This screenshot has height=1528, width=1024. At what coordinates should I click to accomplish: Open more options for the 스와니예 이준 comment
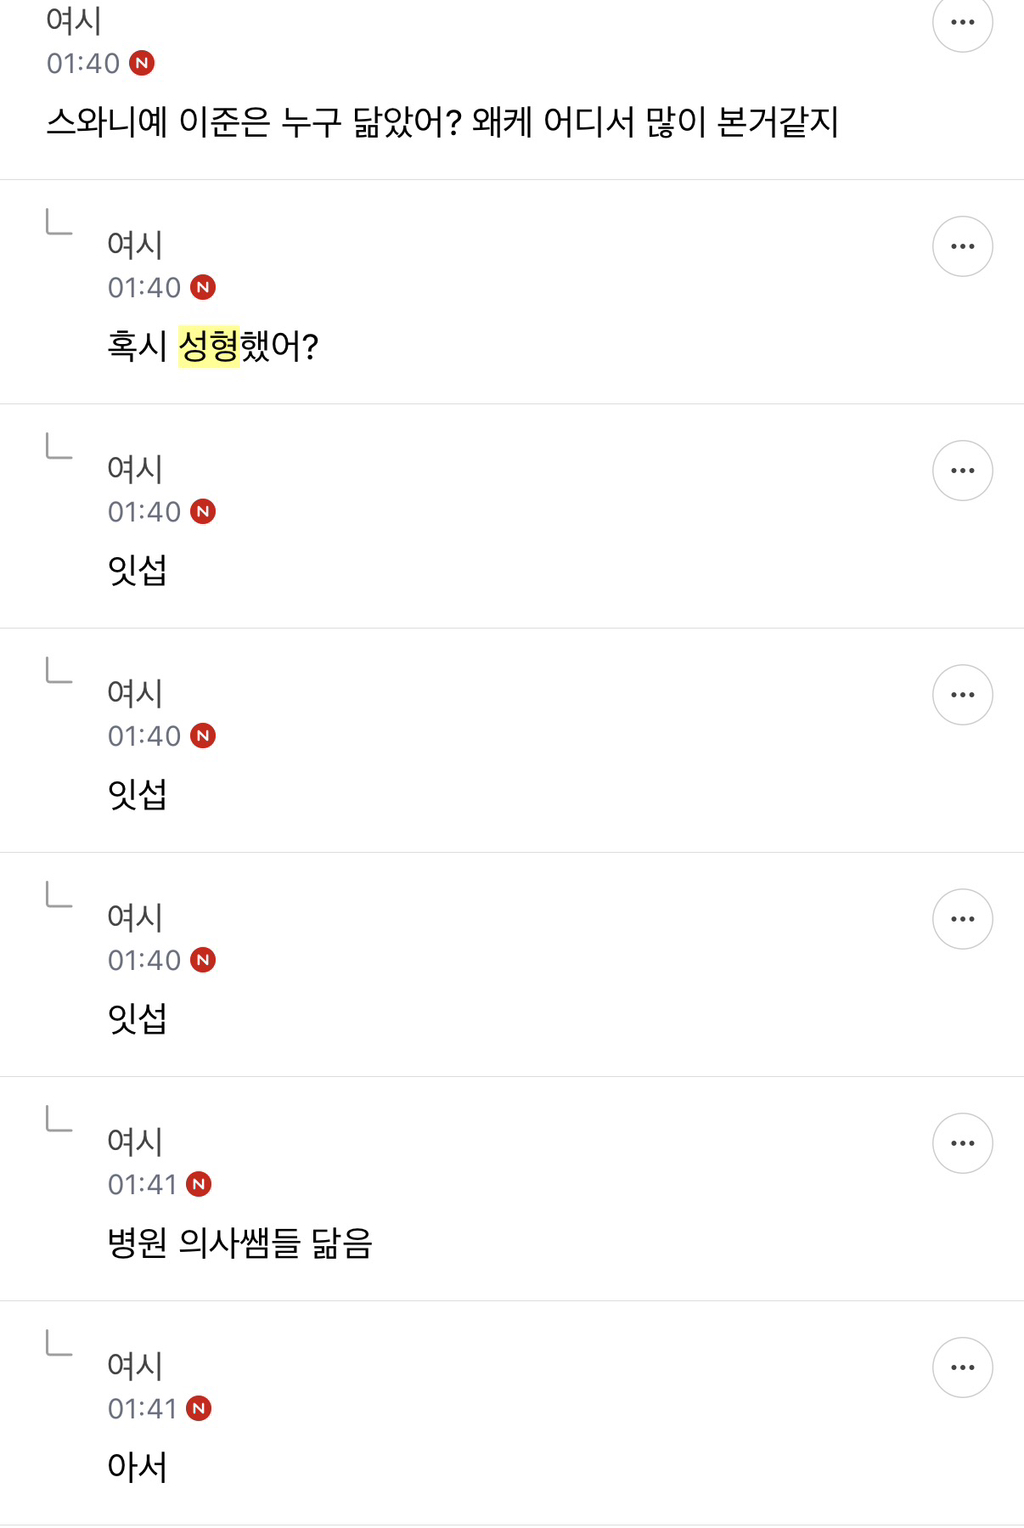[x=962, y=22]
